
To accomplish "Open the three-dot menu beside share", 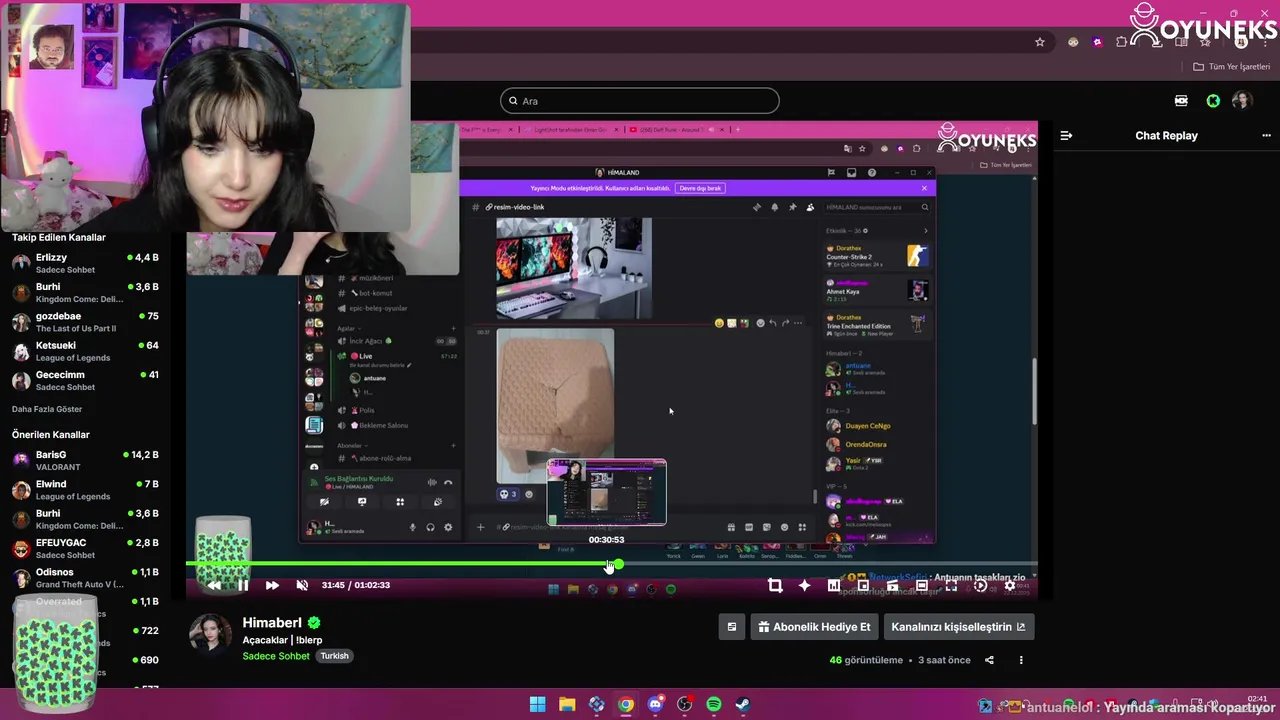I will [x=1021, y=660].
